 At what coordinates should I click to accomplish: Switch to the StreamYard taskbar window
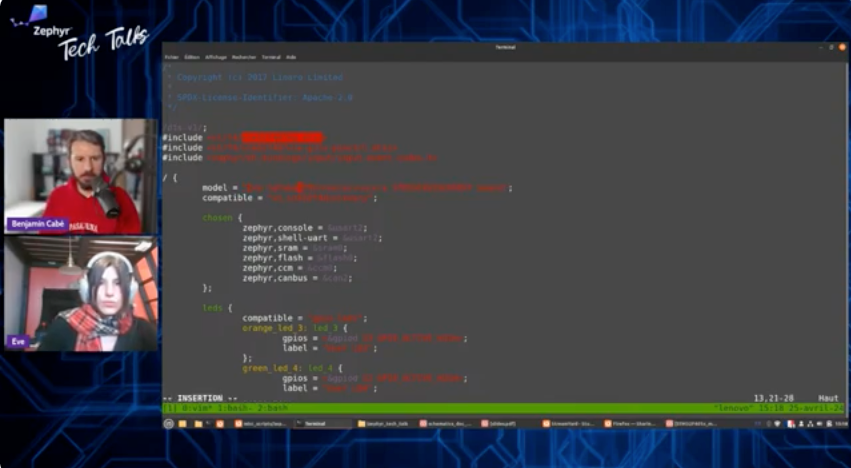(572, 423)
